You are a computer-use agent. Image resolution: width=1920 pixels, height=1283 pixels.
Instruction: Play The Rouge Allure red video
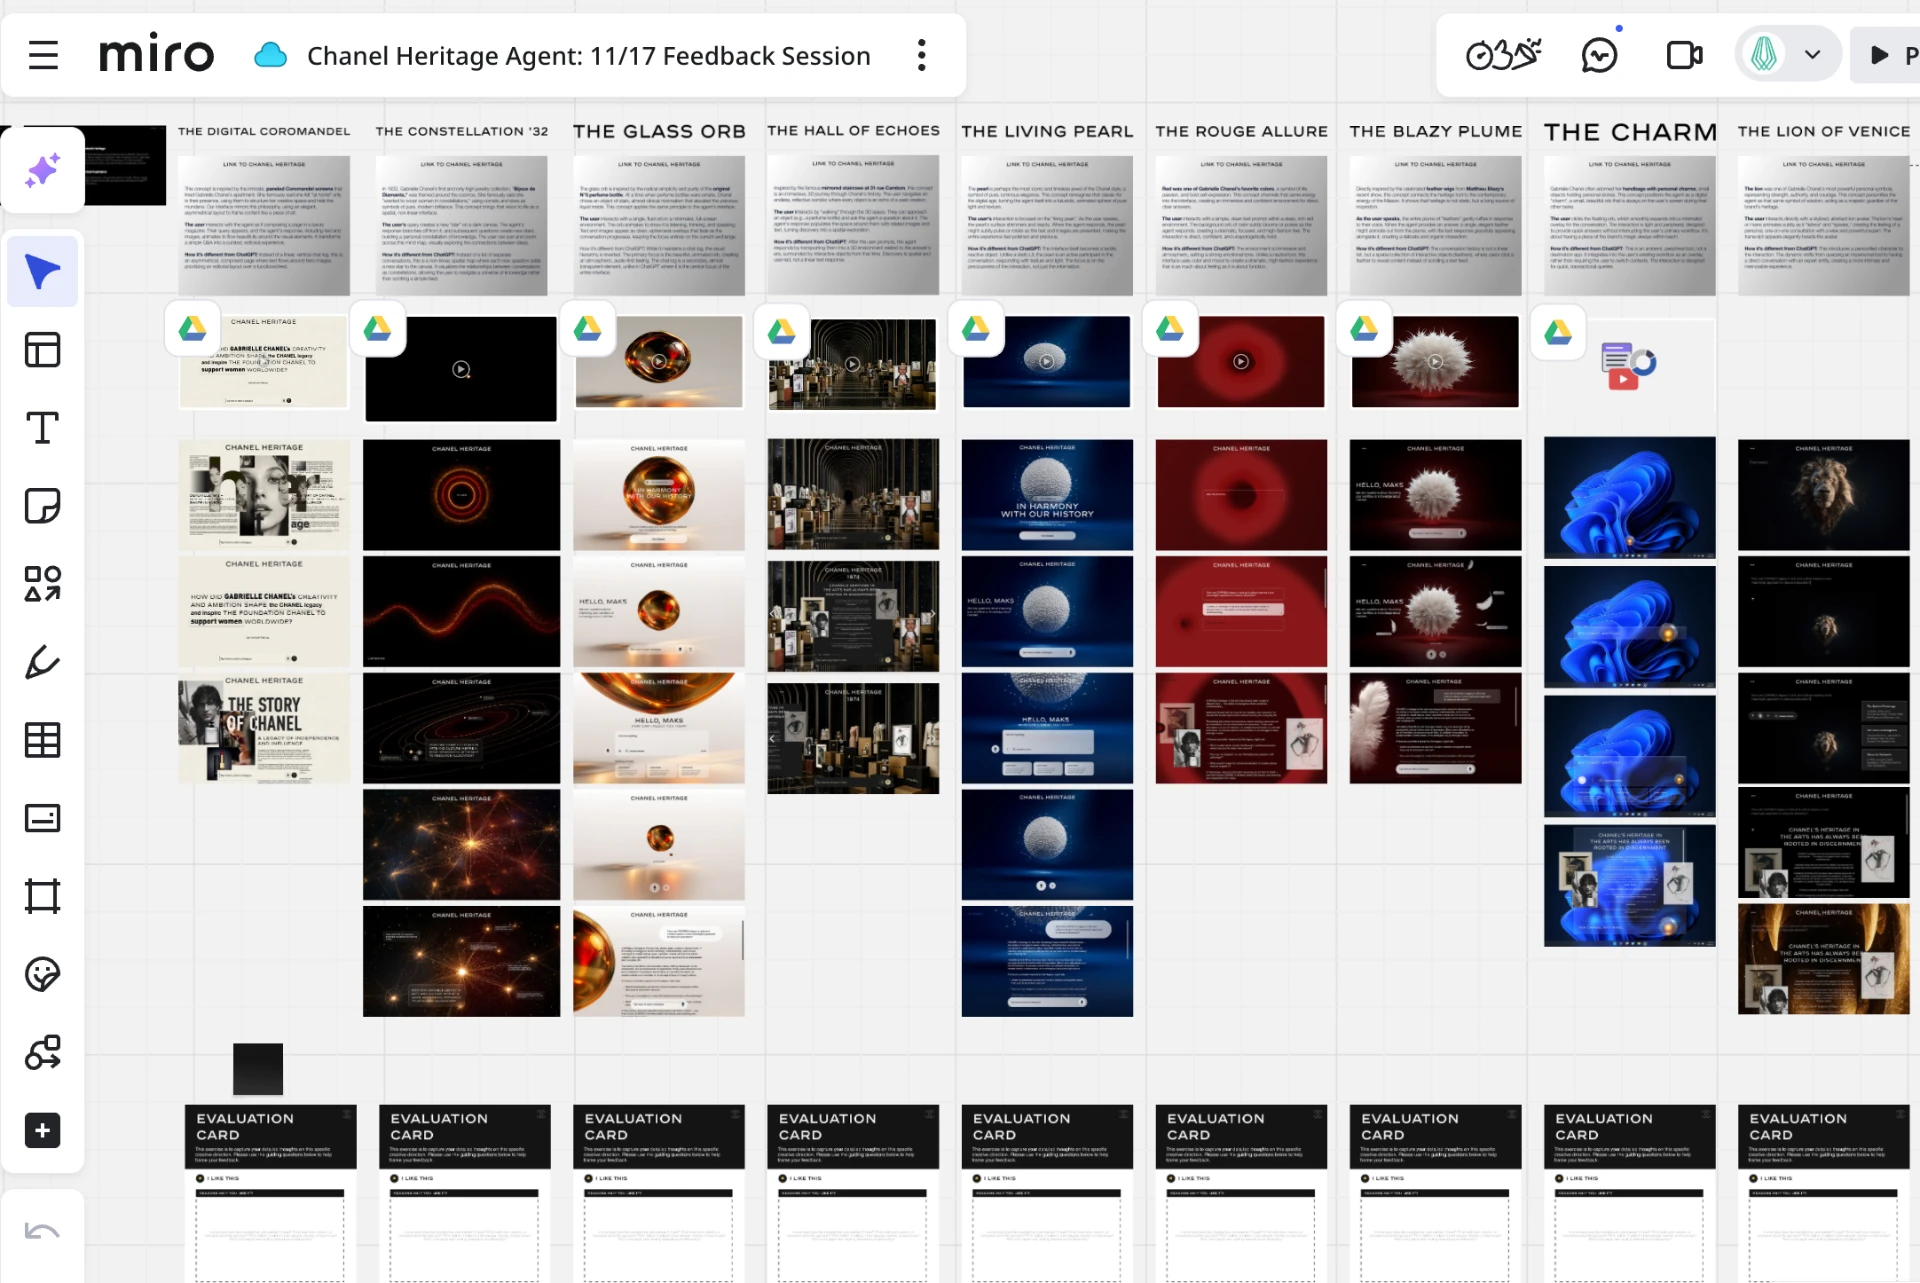[x=1241, y=361]
